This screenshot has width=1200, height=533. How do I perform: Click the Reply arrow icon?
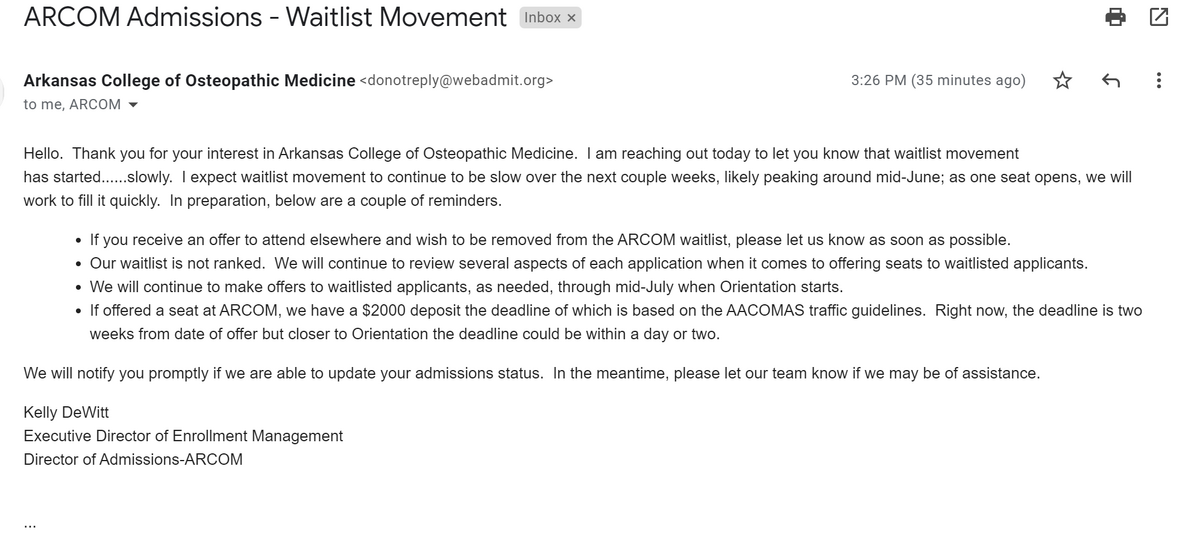coord(1109,81)
